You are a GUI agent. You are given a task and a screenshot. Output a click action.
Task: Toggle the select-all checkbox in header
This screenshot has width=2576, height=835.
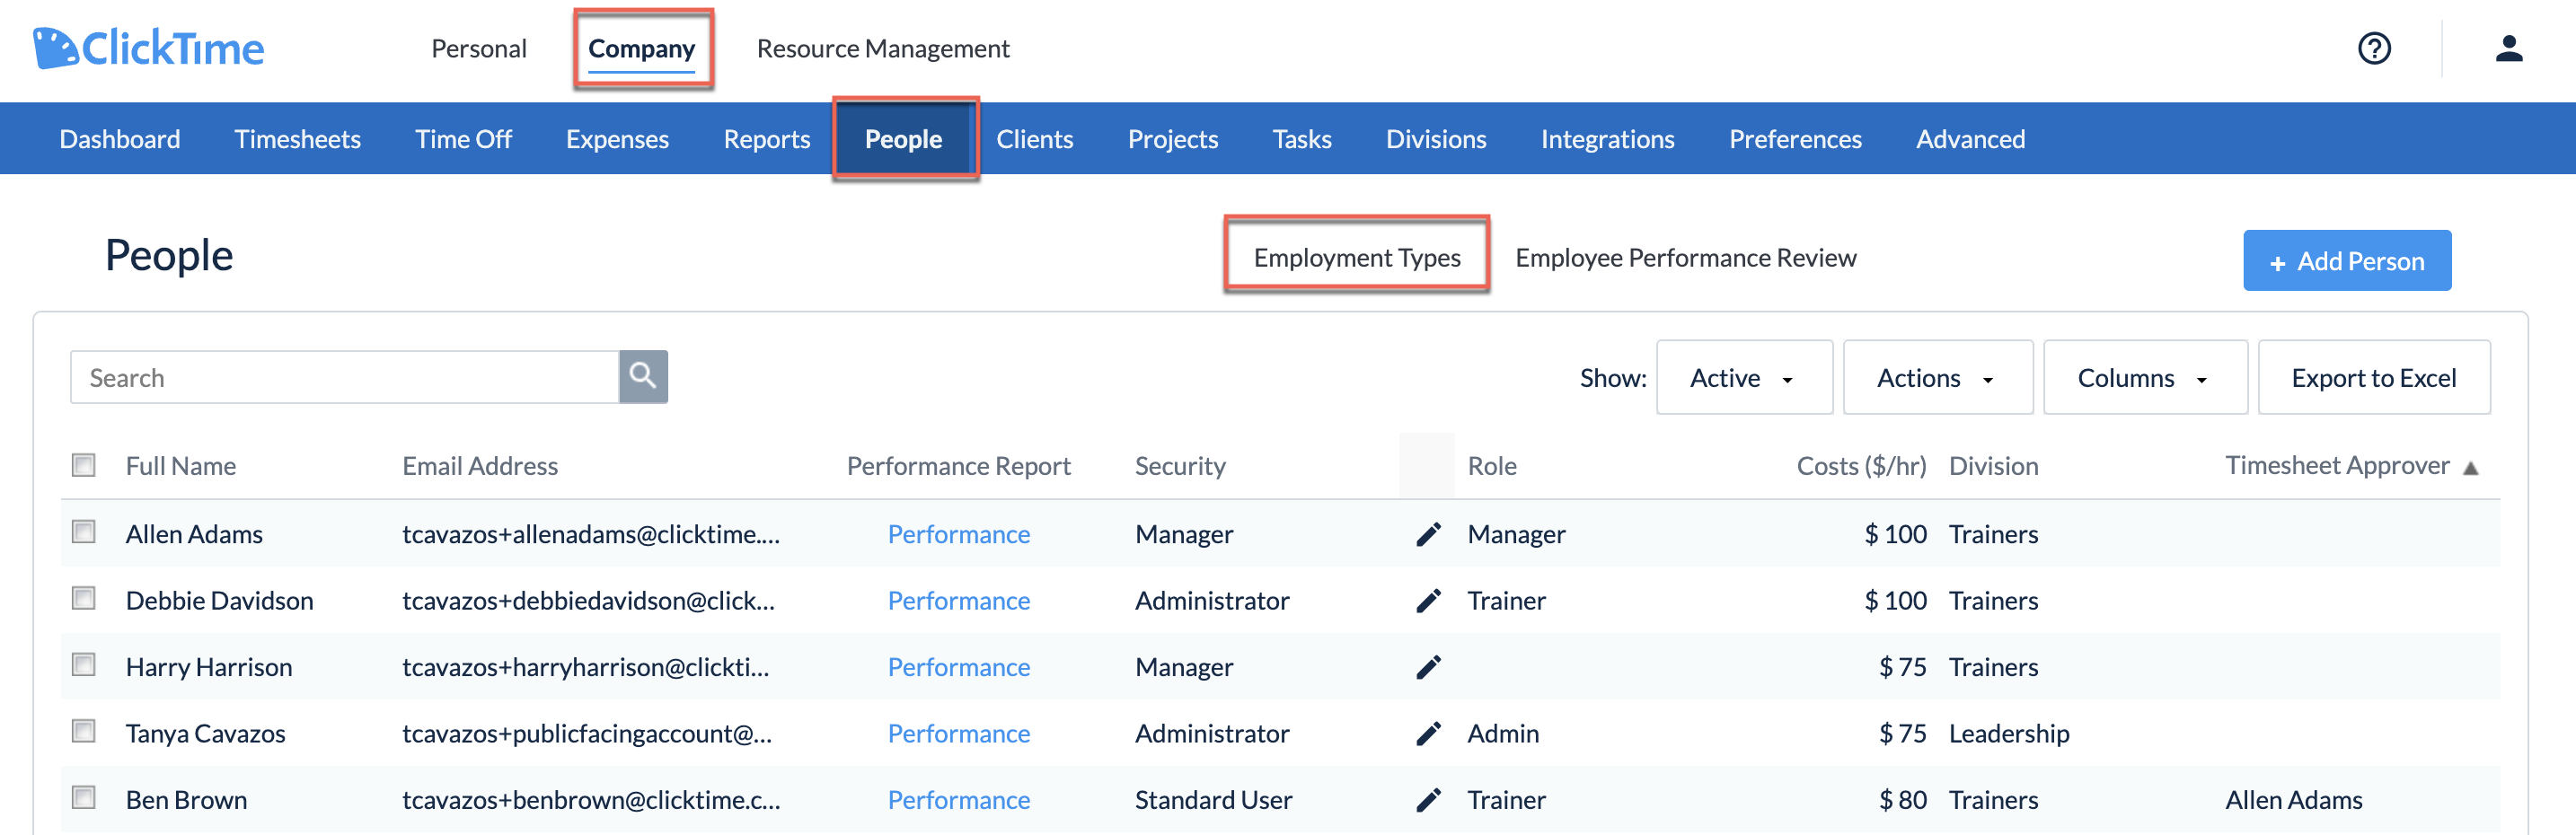pyautogui.click(x=84, y=465)
